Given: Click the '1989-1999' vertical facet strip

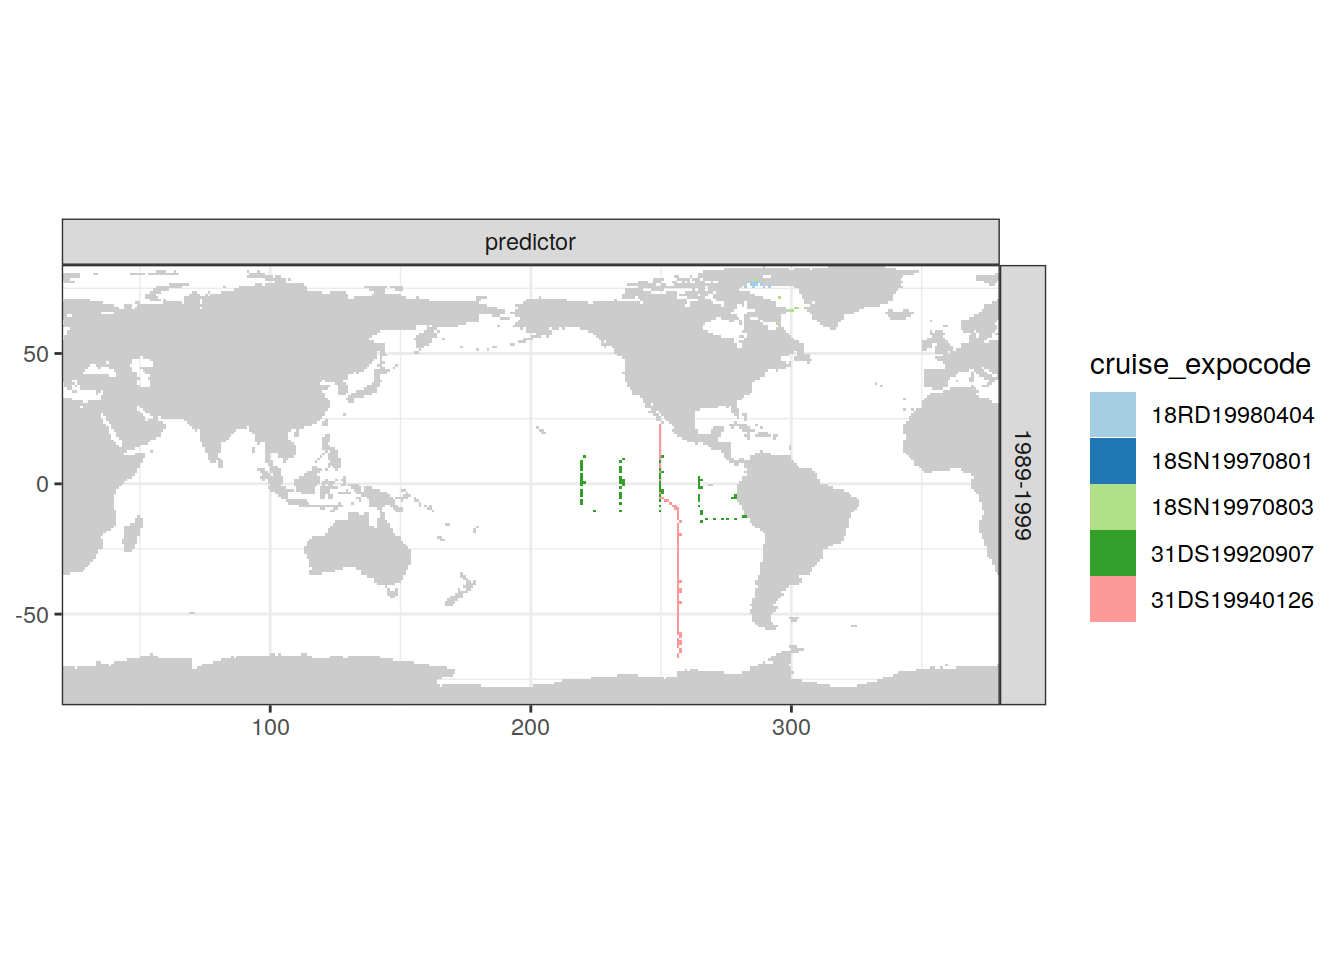Looking at the screenshot, I should tap(1022, 485).
